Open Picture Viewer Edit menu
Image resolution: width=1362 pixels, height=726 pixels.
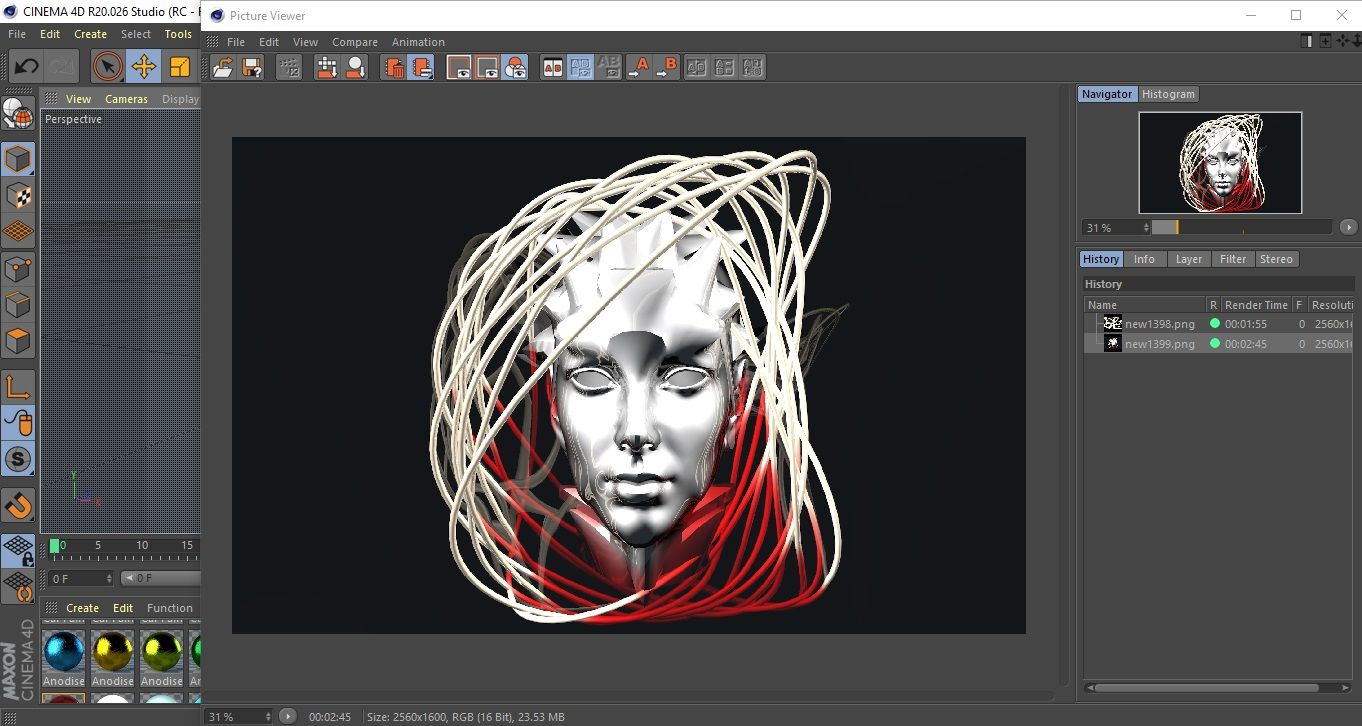click(269, 42)
